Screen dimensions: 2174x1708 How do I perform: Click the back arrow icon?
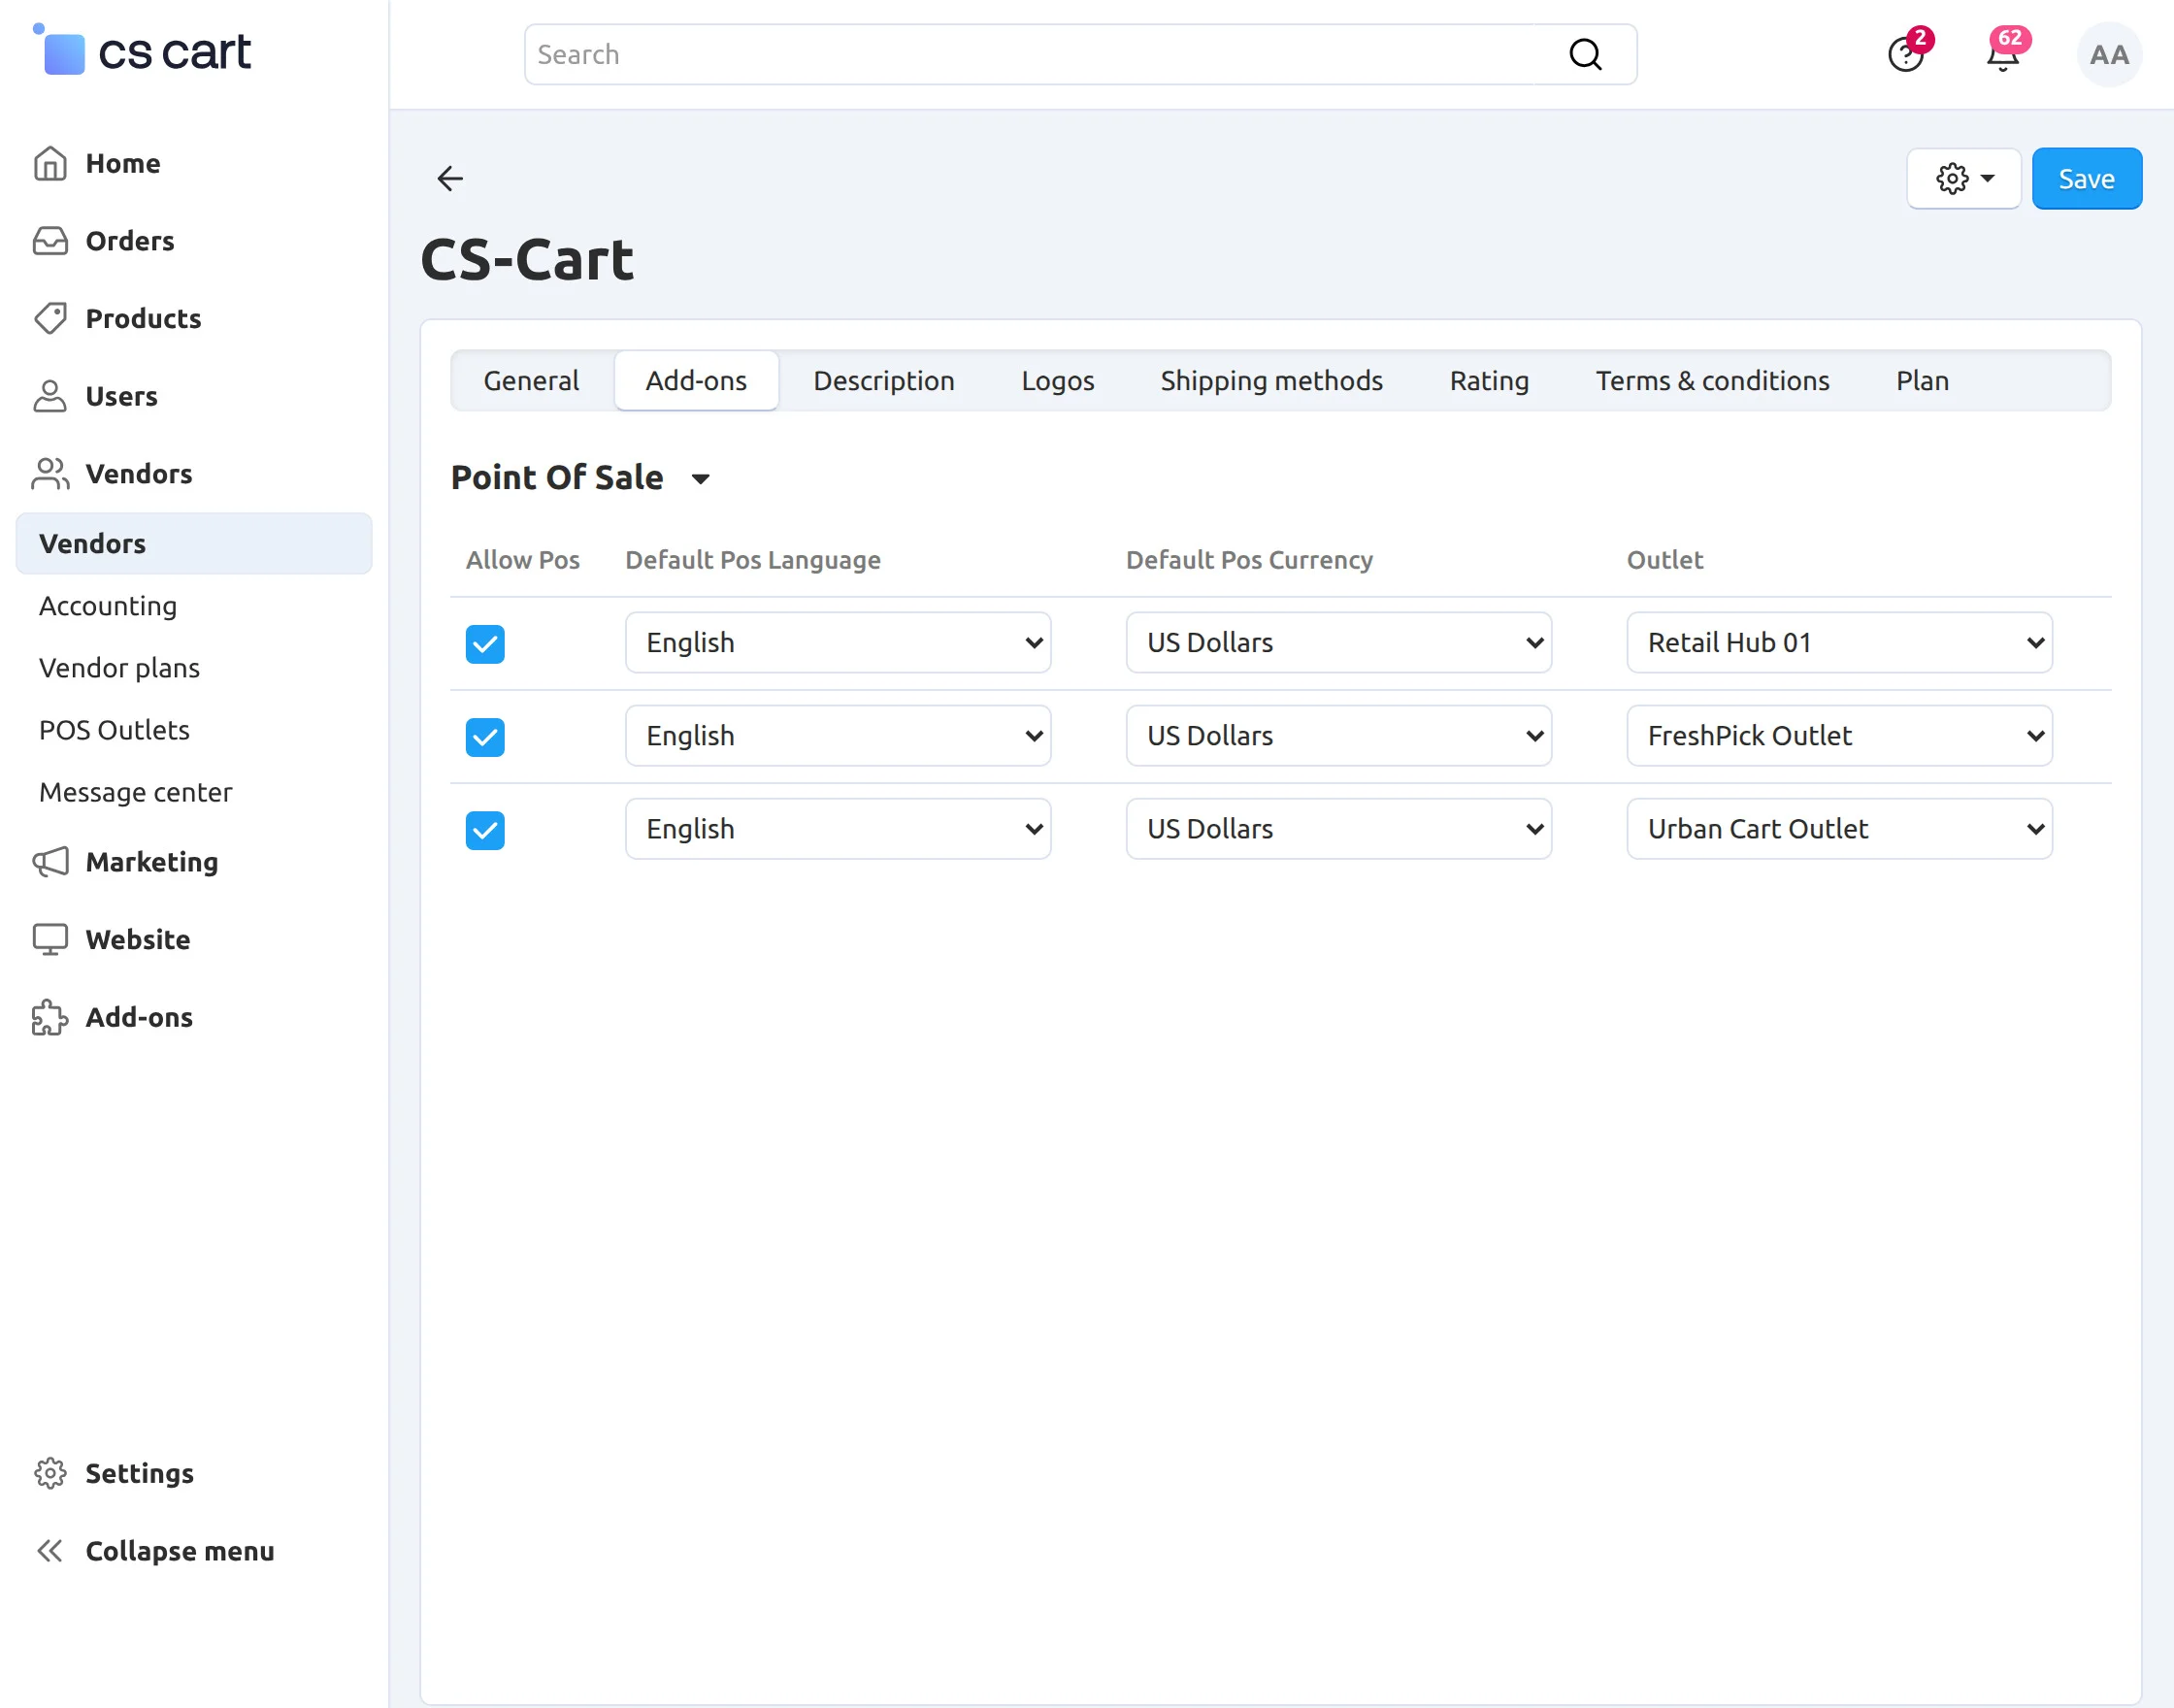click(450, 178)
